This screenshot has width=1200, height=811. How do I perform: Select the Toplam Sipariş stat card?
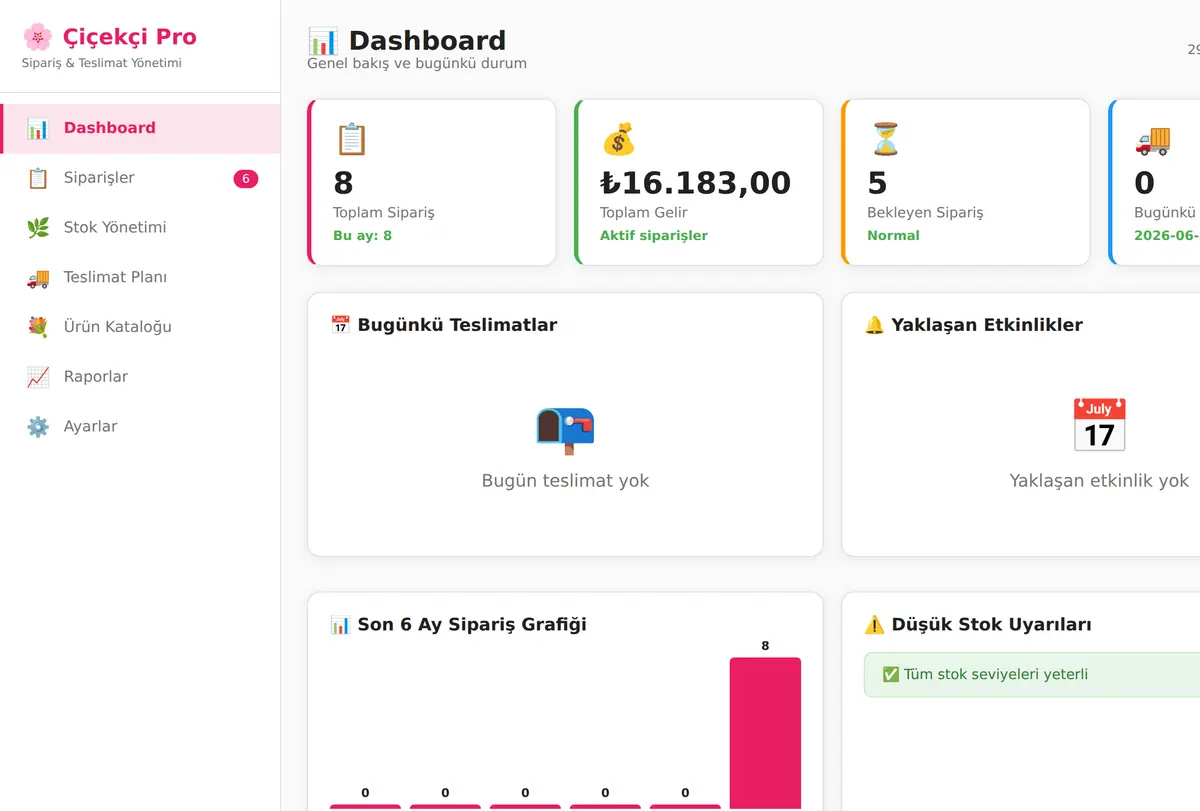click(x=432, y=182)
